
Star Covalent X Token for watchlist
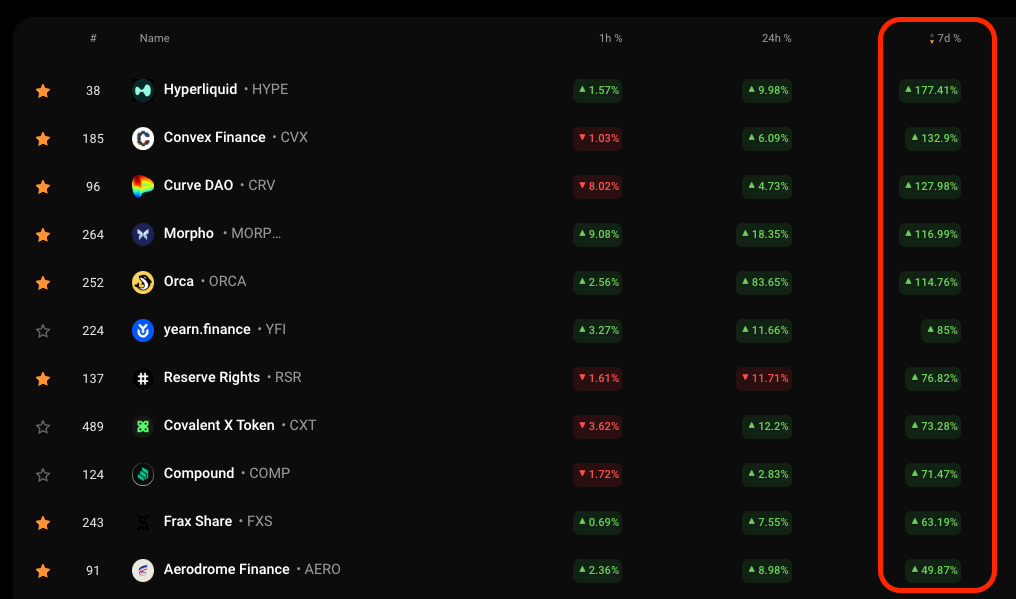click(43, 427)
